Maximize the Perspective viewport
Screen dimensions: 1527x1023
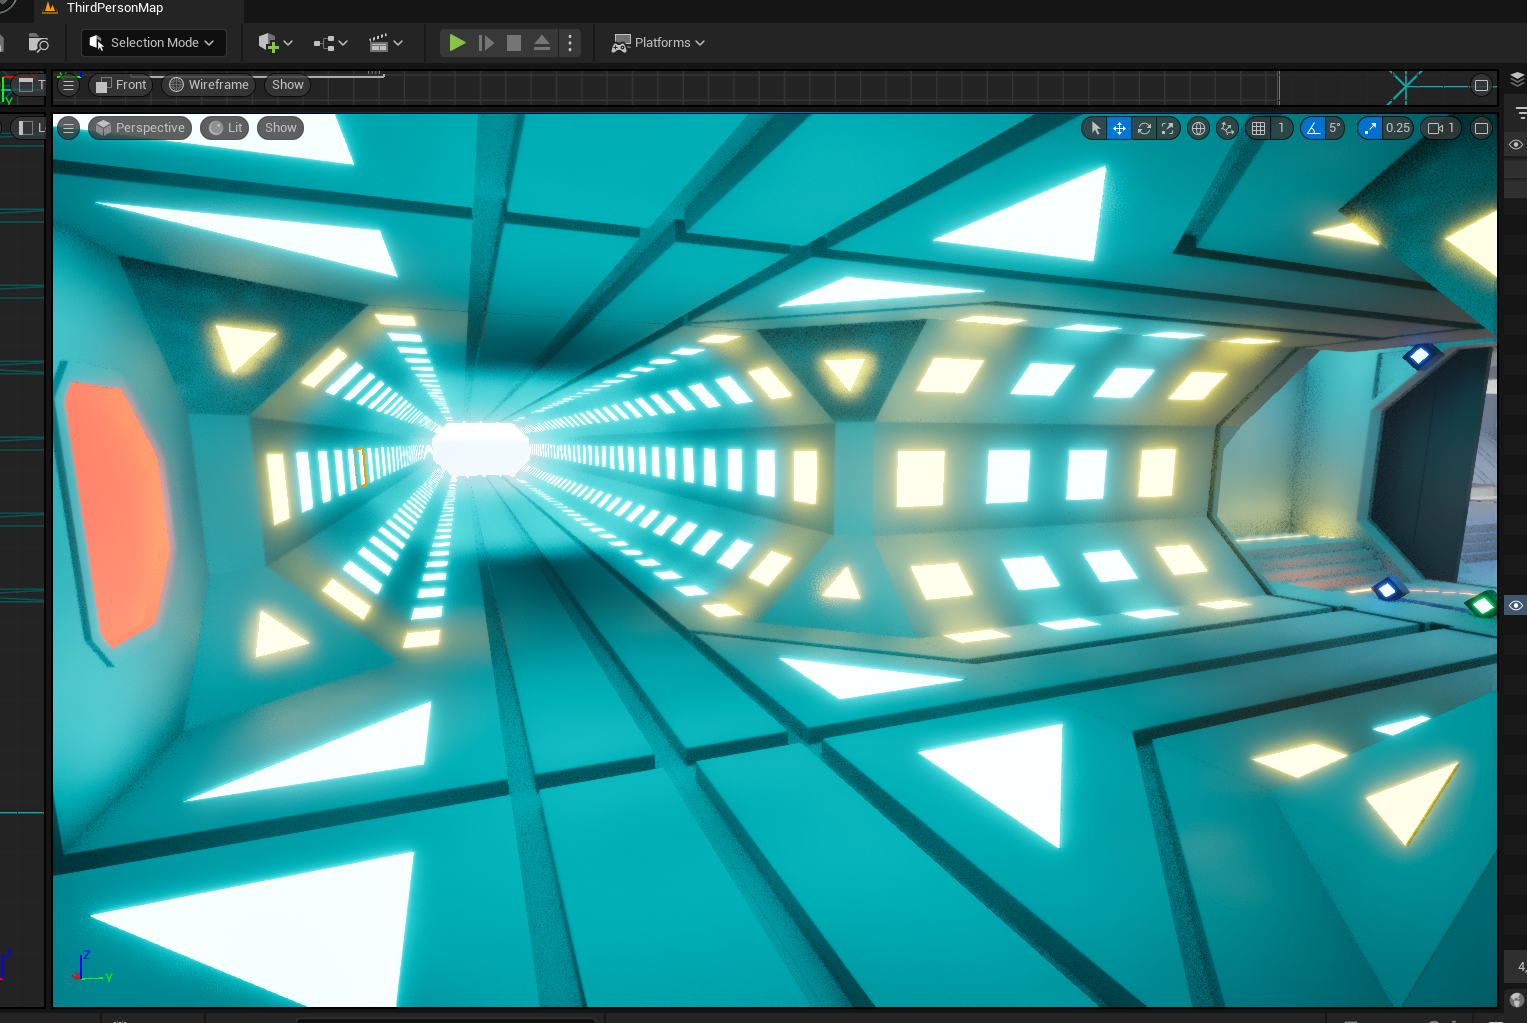pyautogui.click(x=1481, y=128)
